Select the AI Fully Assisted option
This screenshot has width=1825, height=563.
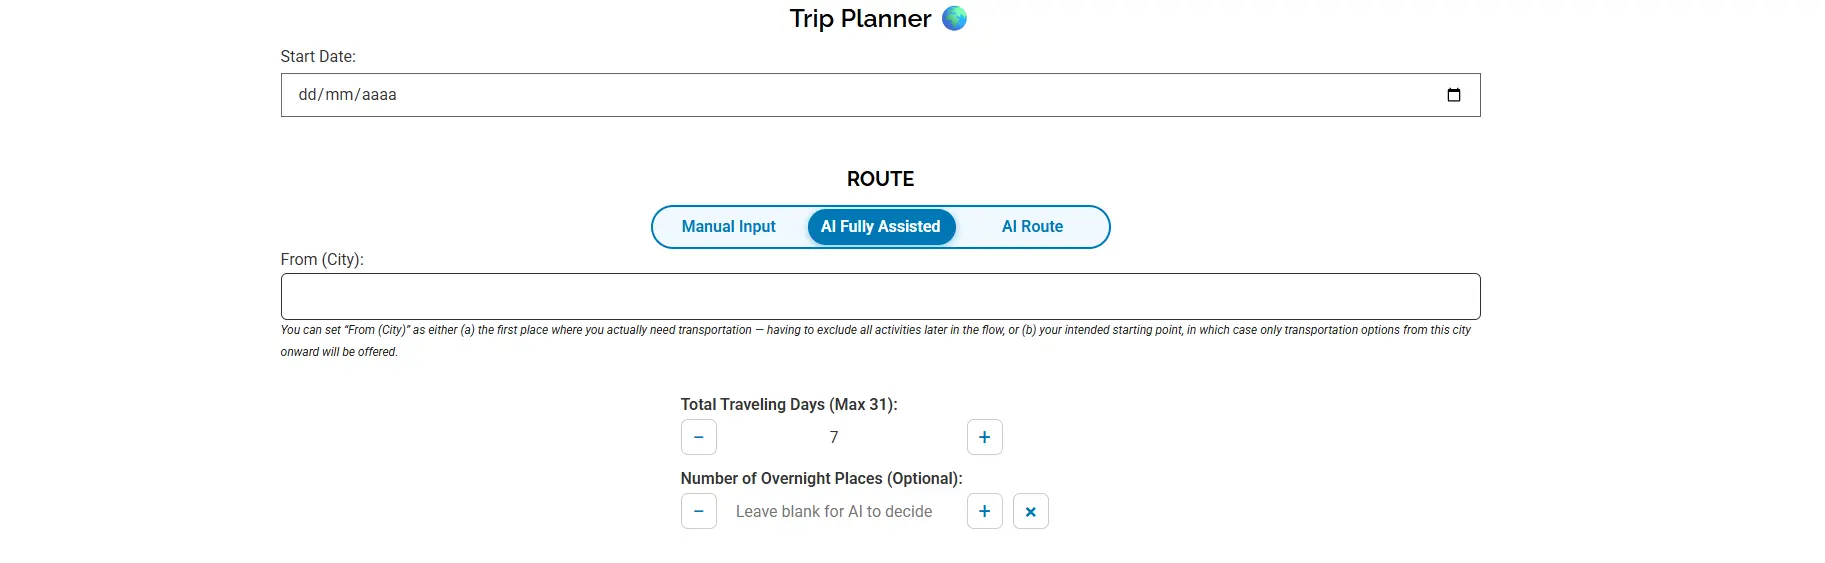tap(880, 227)
